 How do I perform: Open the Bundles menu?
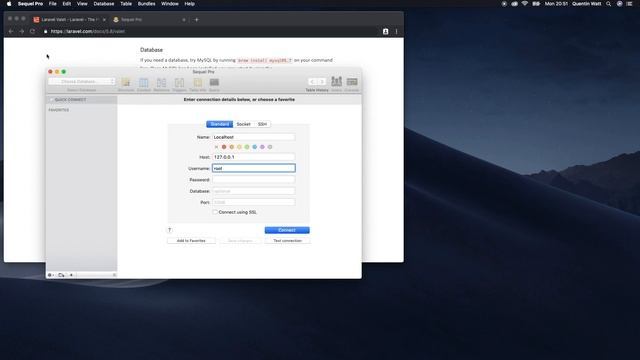[146, 4]
